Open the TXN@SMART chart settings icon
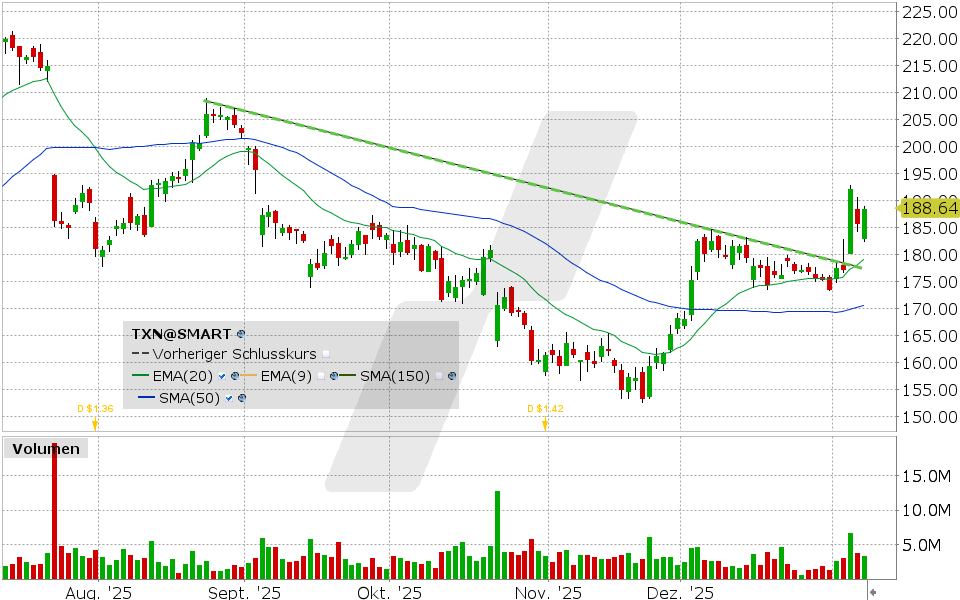 pos(242,334)
